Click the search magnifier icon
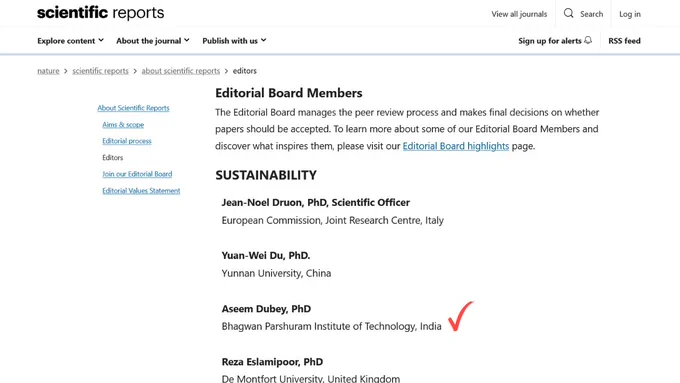Viewport: 680px width, 383px height. (x=569, y=13)
